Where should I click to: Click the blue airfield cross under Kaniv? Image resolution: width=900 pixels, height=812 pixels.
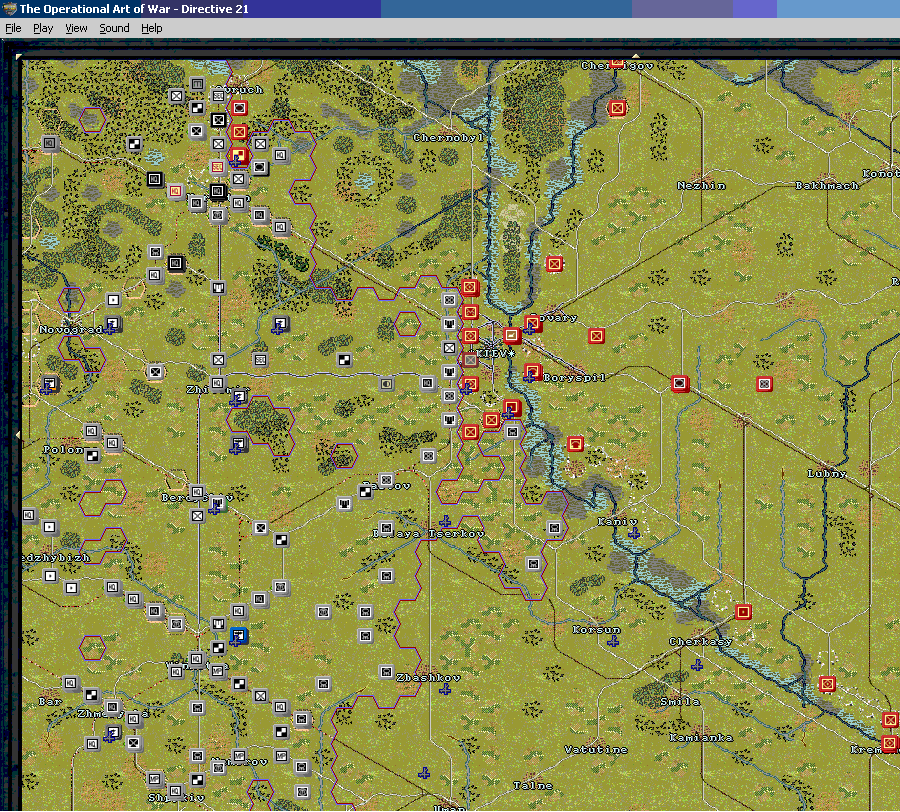634,533
